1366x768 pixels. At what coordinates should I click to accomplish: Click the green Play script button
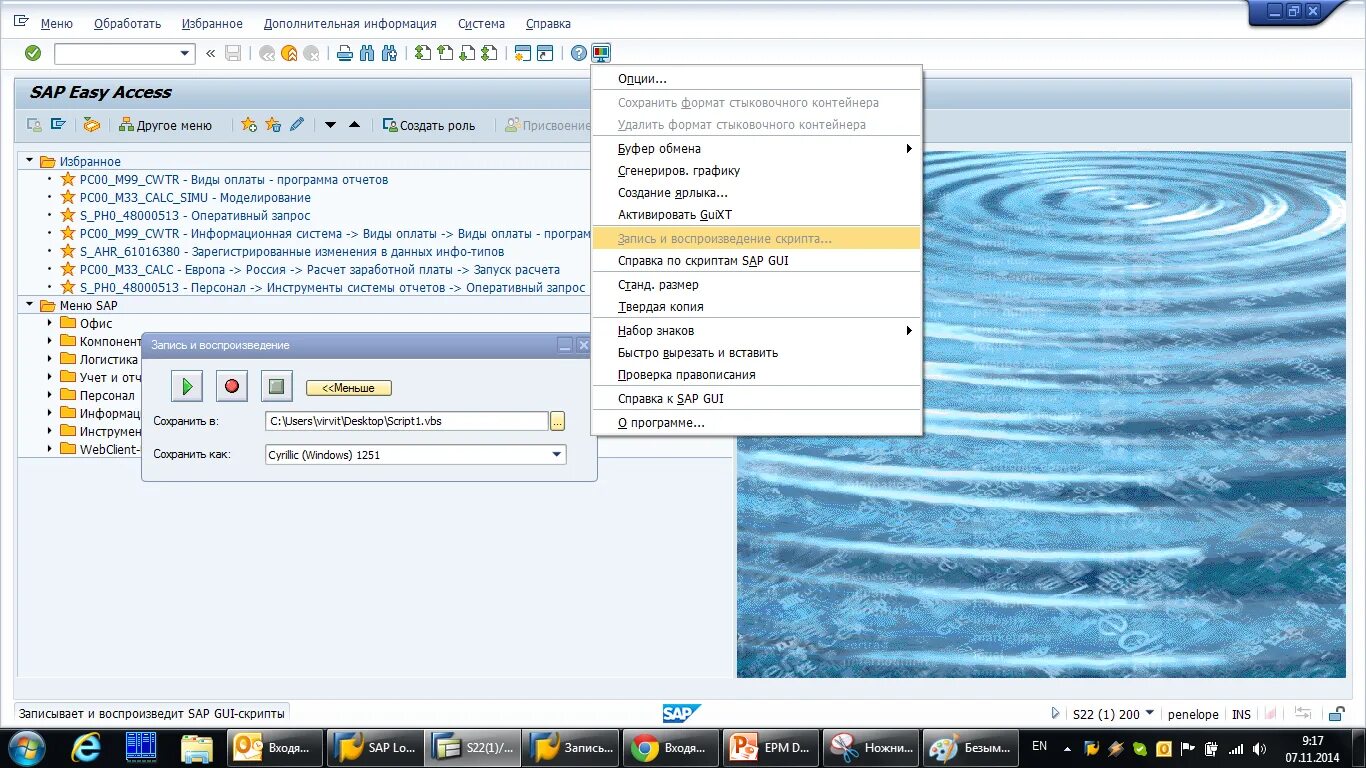click(x=186, y=386)
